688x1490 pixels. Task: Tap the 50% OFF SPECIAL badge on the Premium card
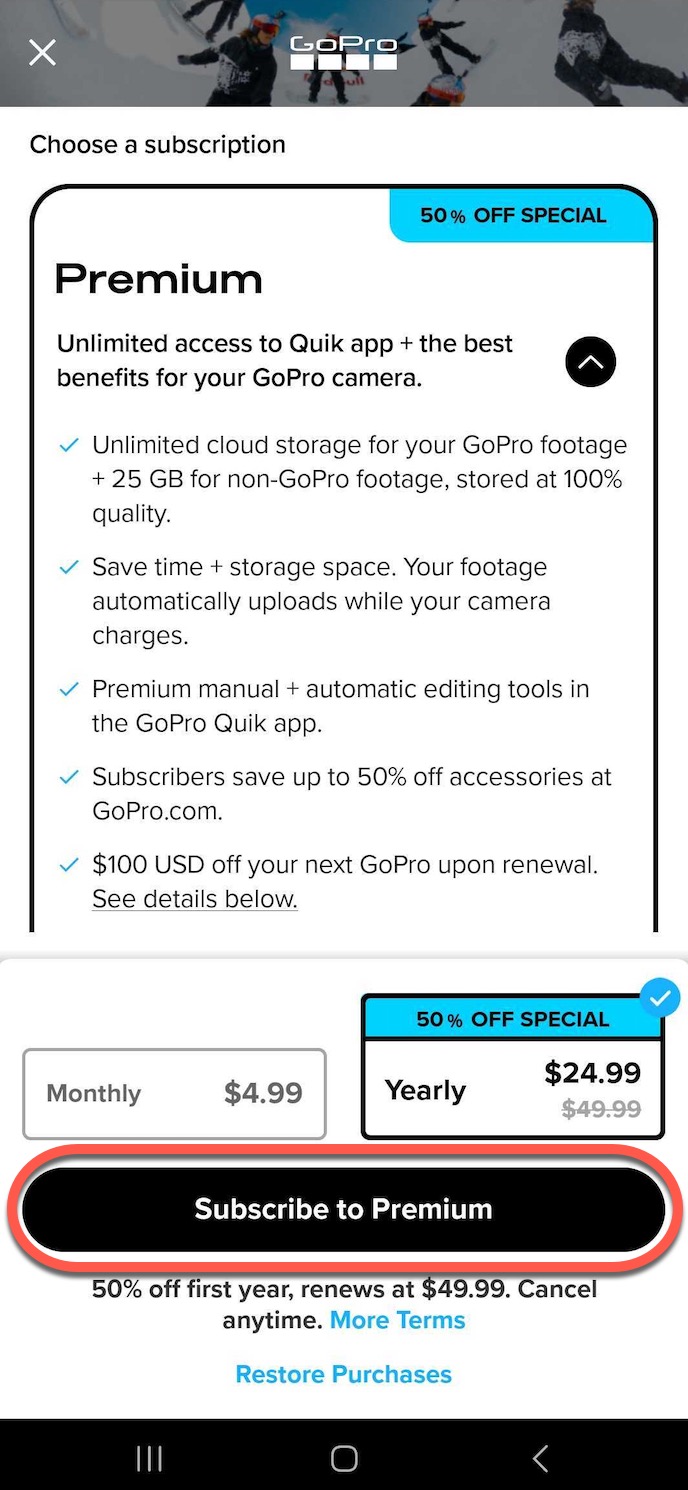coord(513,215)
